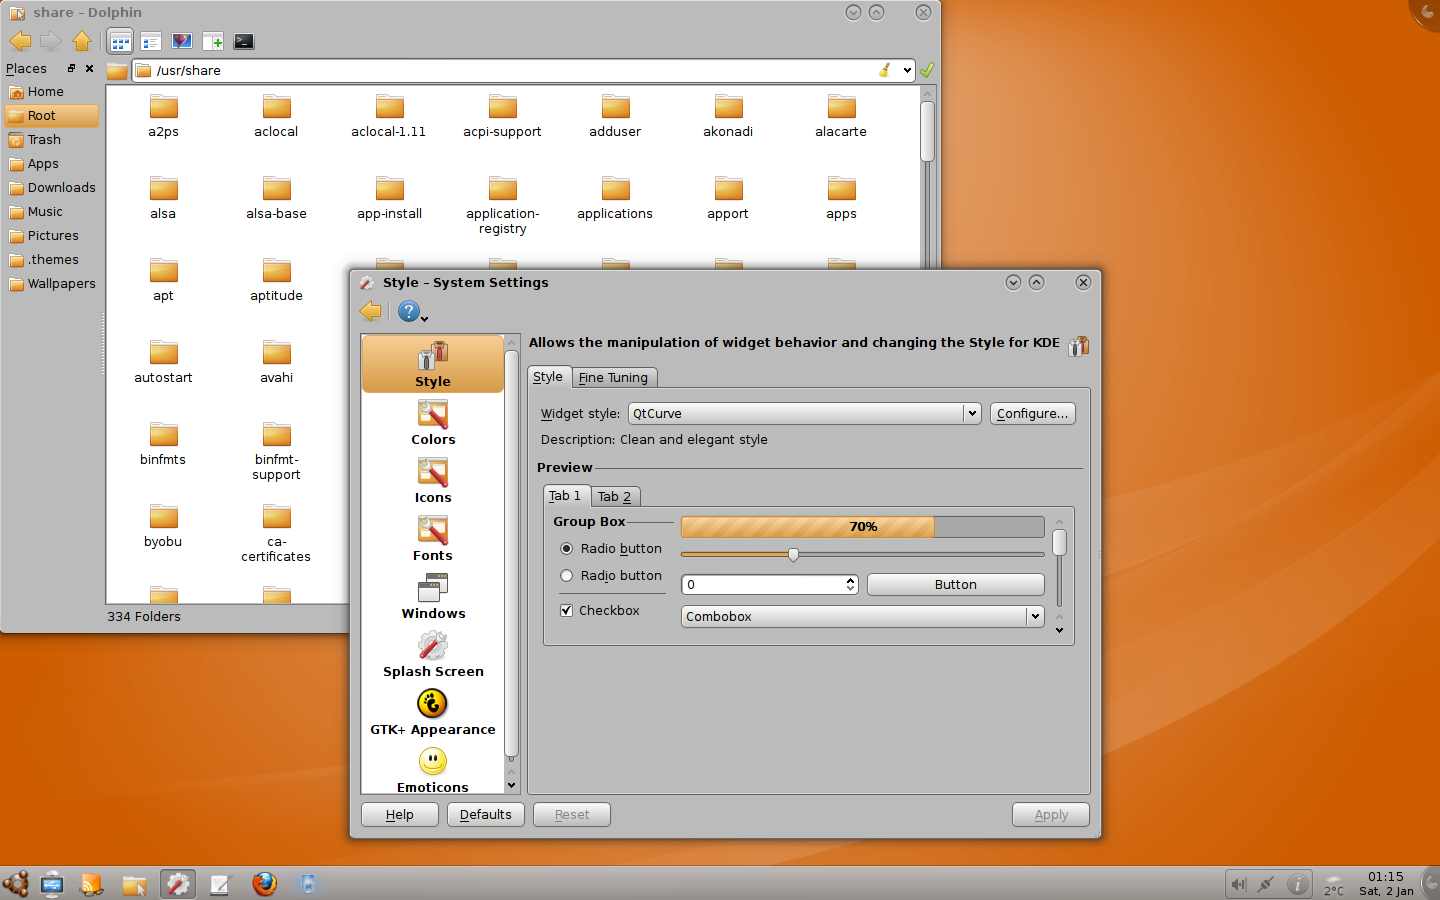Image resolution: width=1440 pixels, height=900 pixels.
Task: Switch to the Fine Tuning tab
Action: [613, 377]
